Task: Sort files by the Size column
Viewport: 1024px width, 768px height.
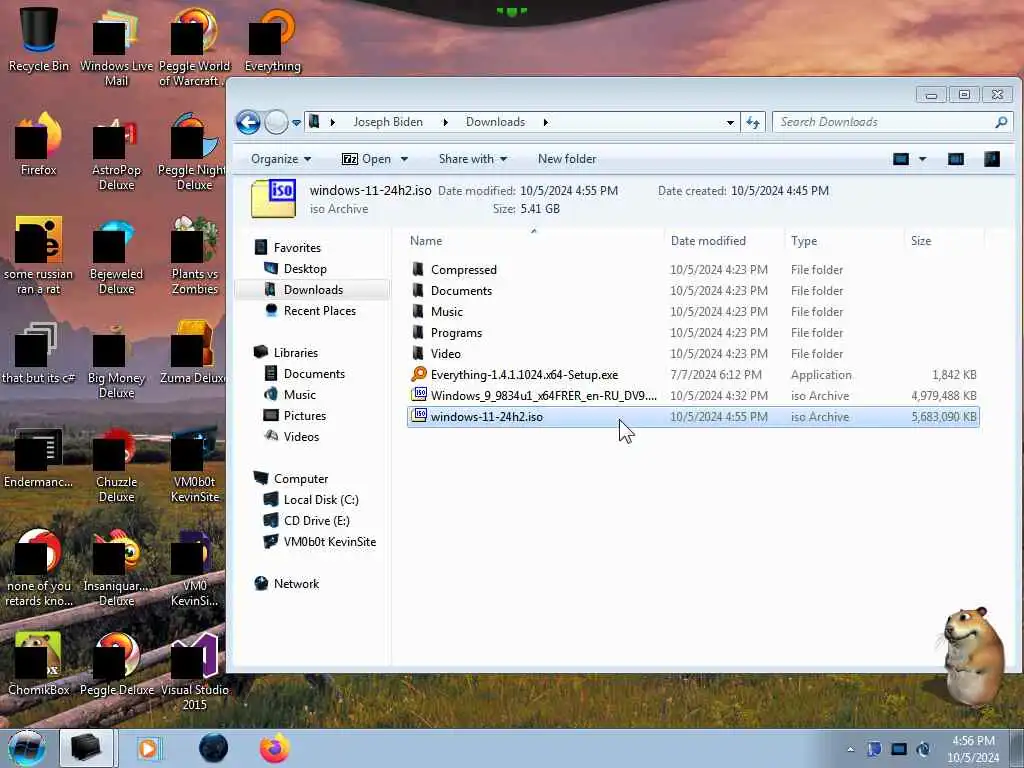Action: (944, 241)
